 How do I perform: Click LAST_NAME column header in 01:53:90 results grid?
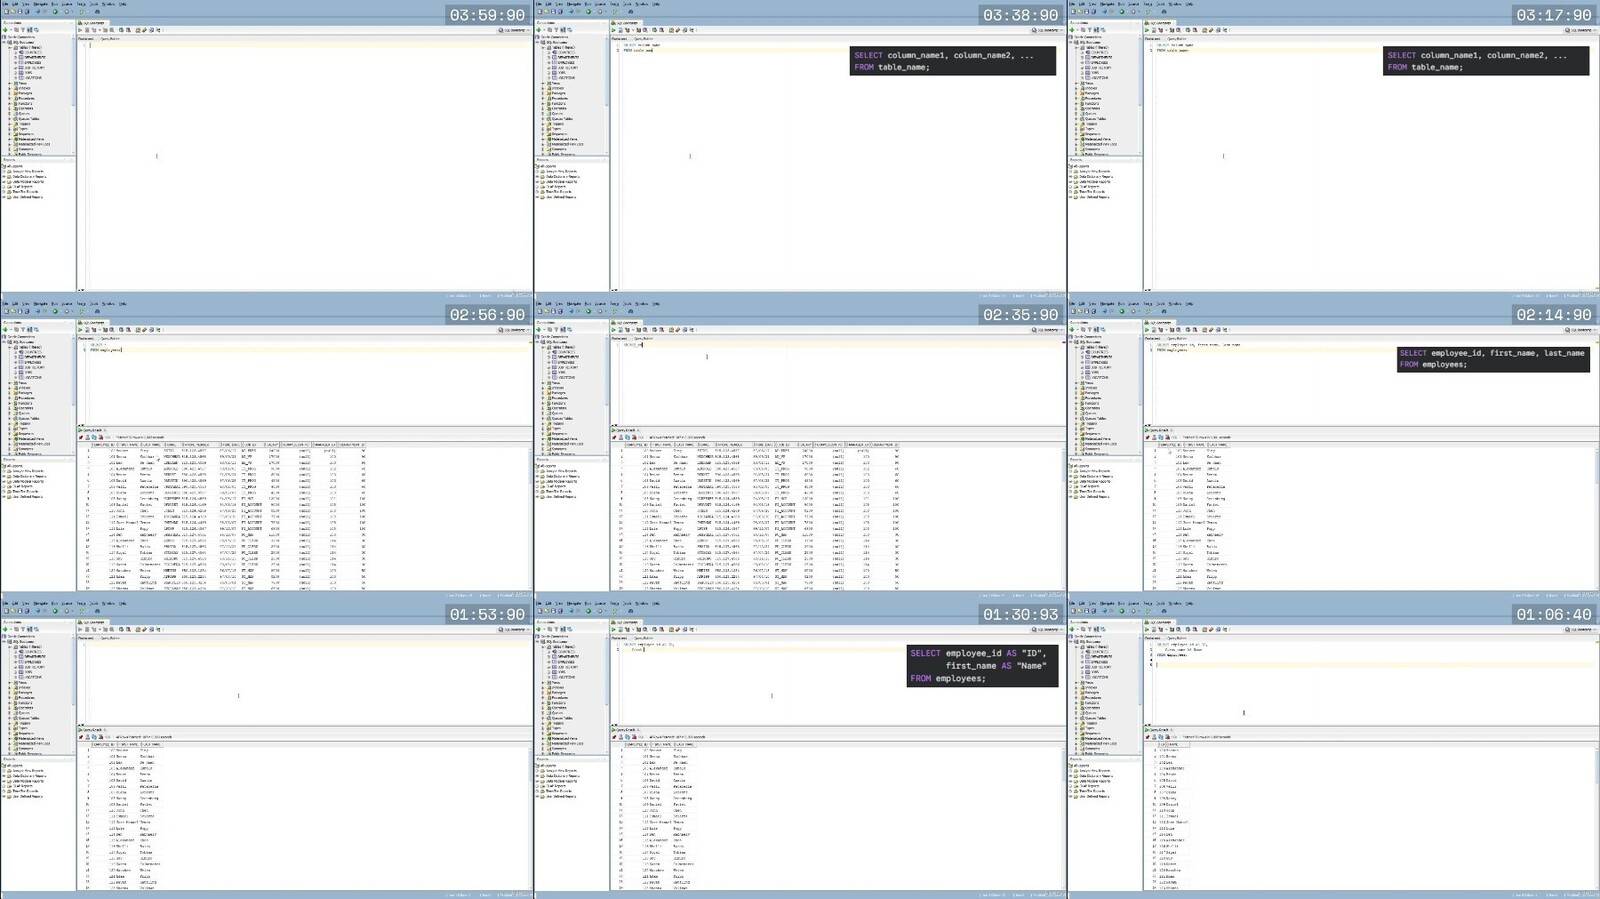click(x=151, y=744)
